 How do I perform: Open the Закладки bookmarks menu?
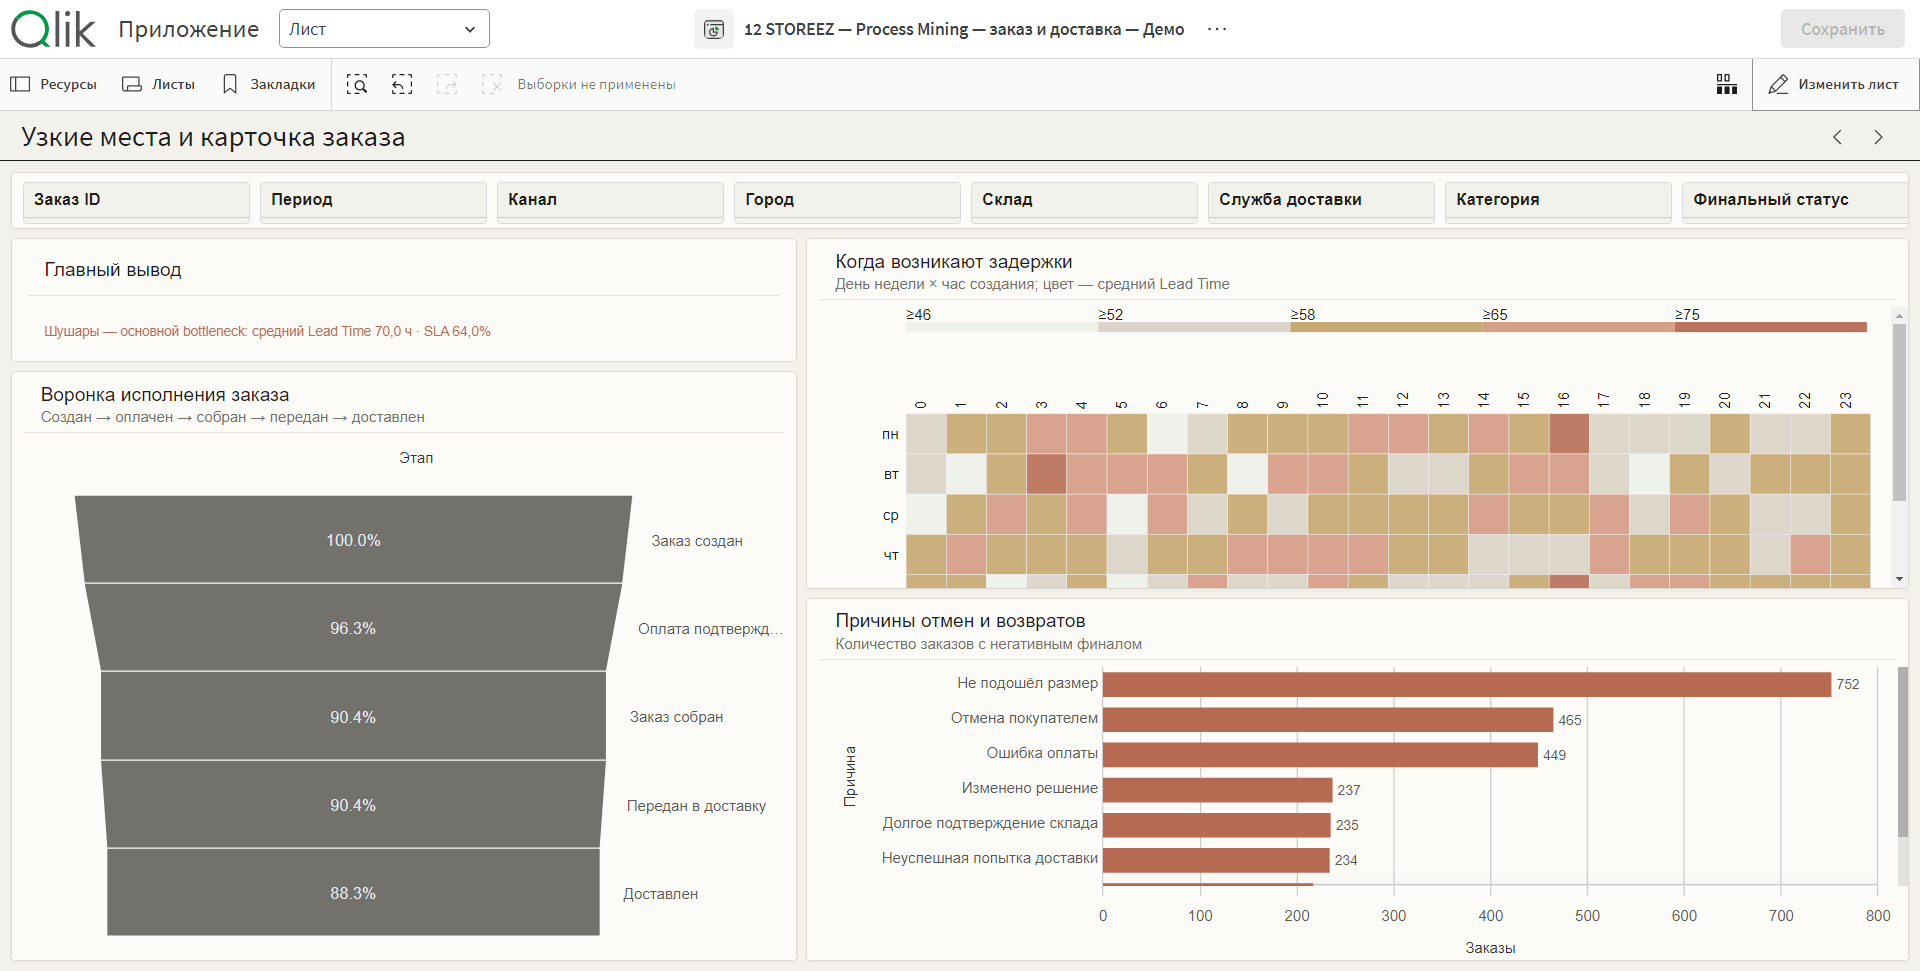(268, 85)
